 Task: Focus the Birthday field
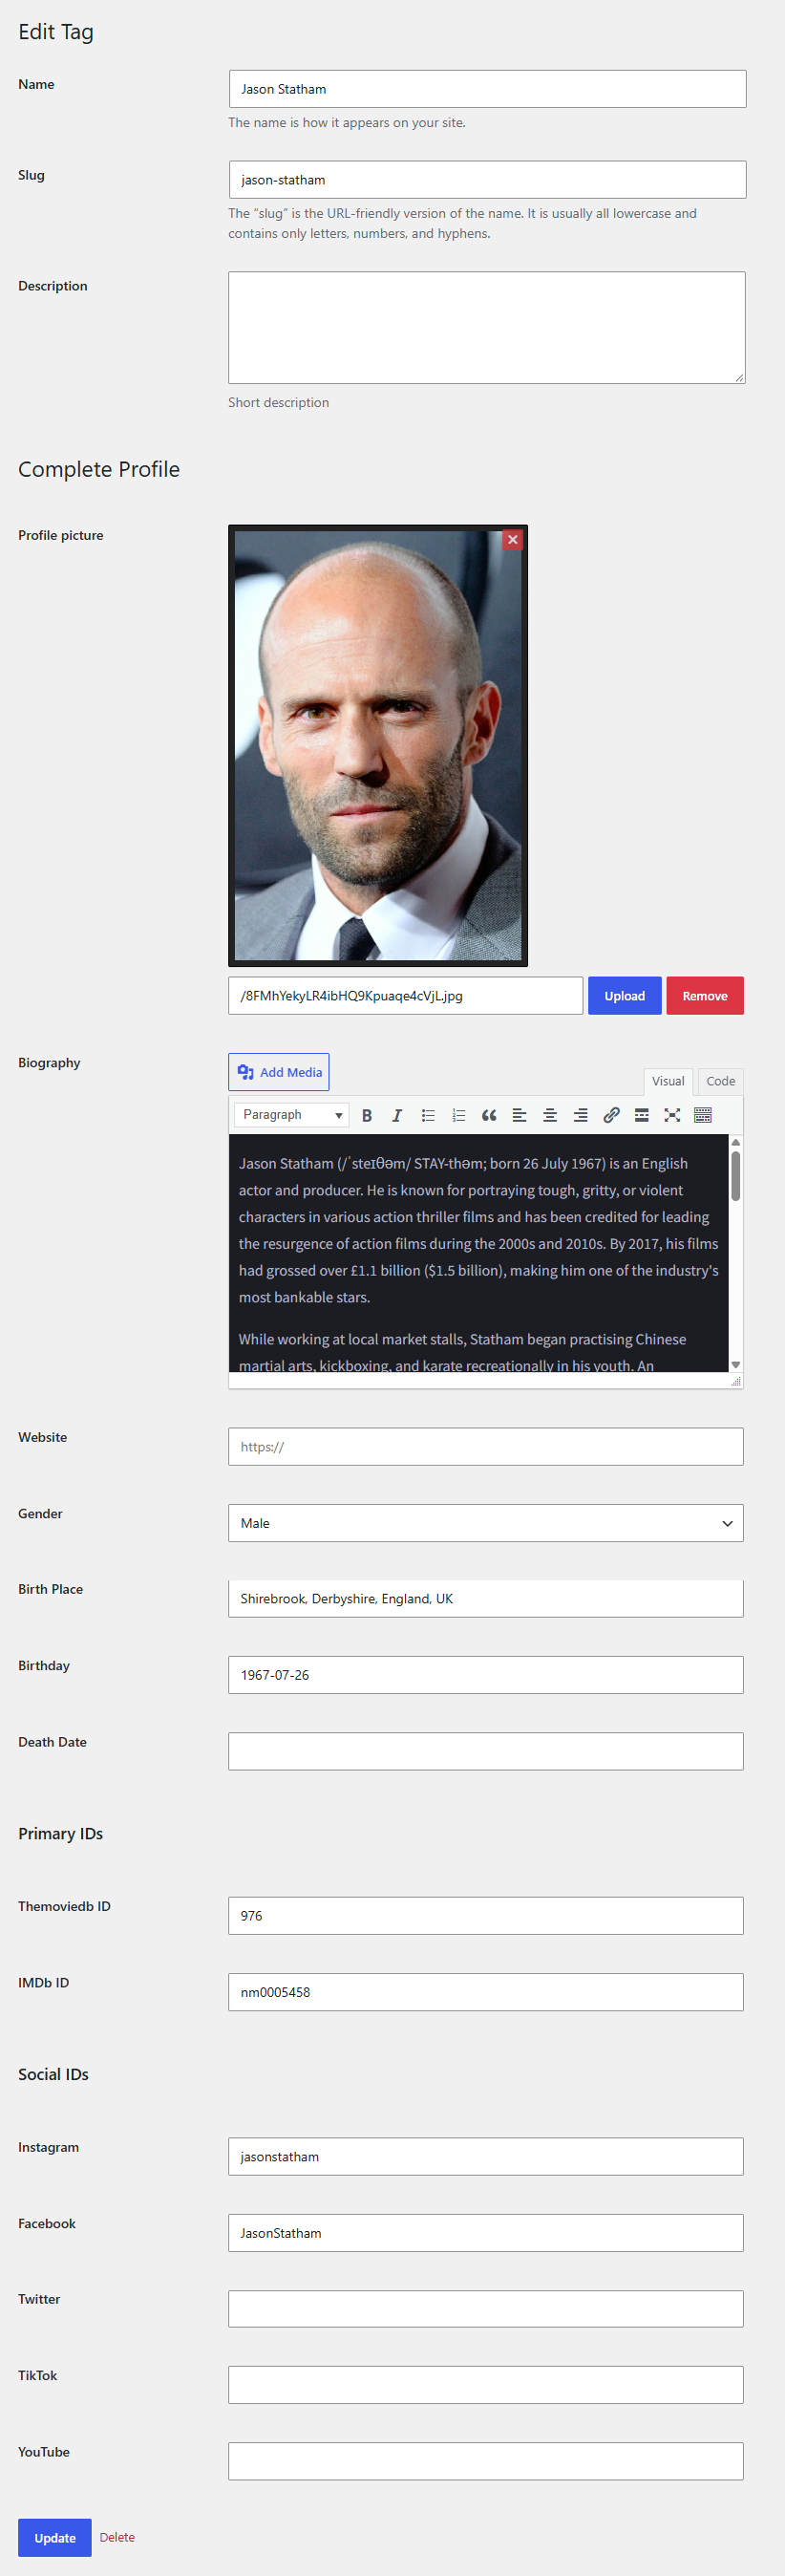click(x=486, y=1675)
